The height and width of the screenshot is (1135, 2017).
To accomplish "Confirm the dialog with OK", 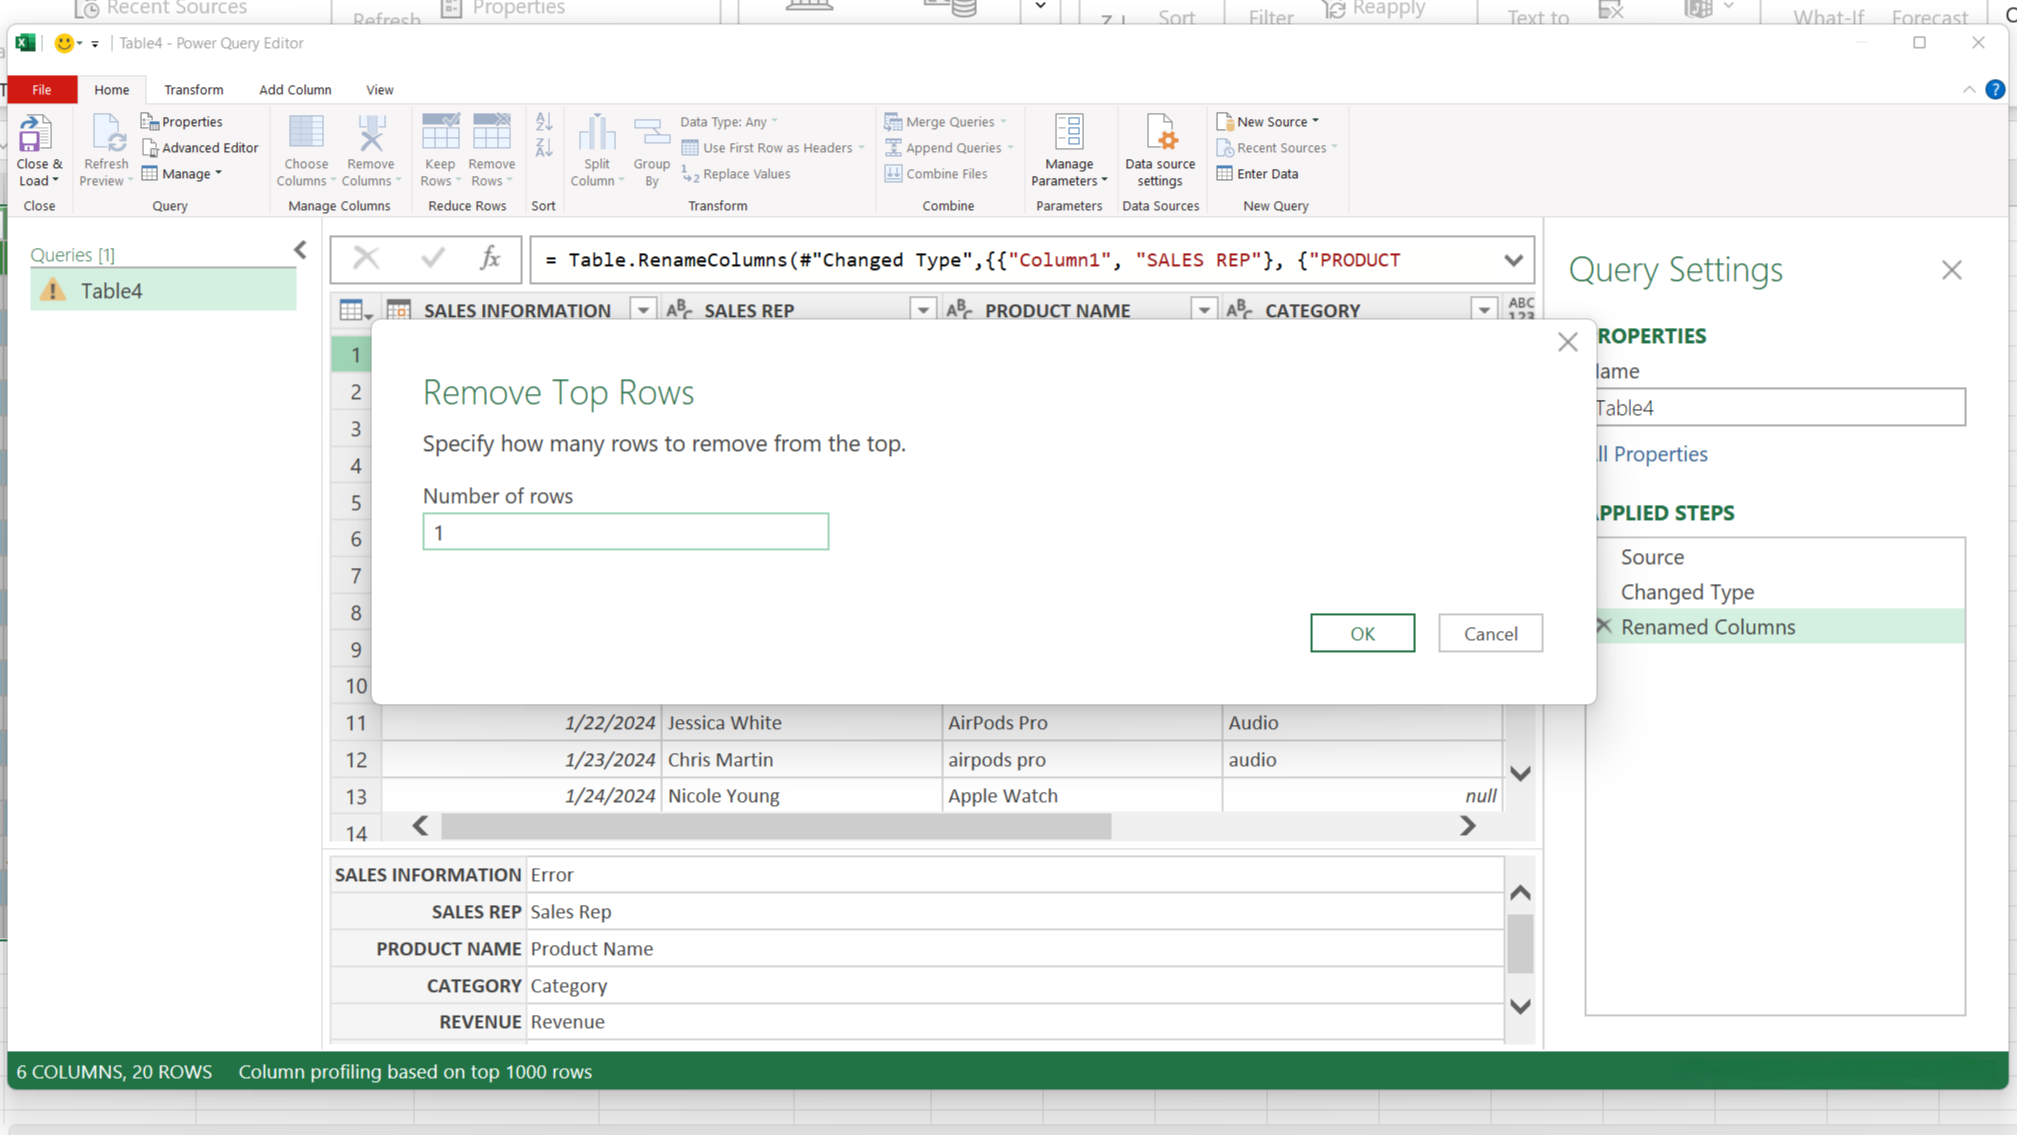I will [x=1362, y=633].
